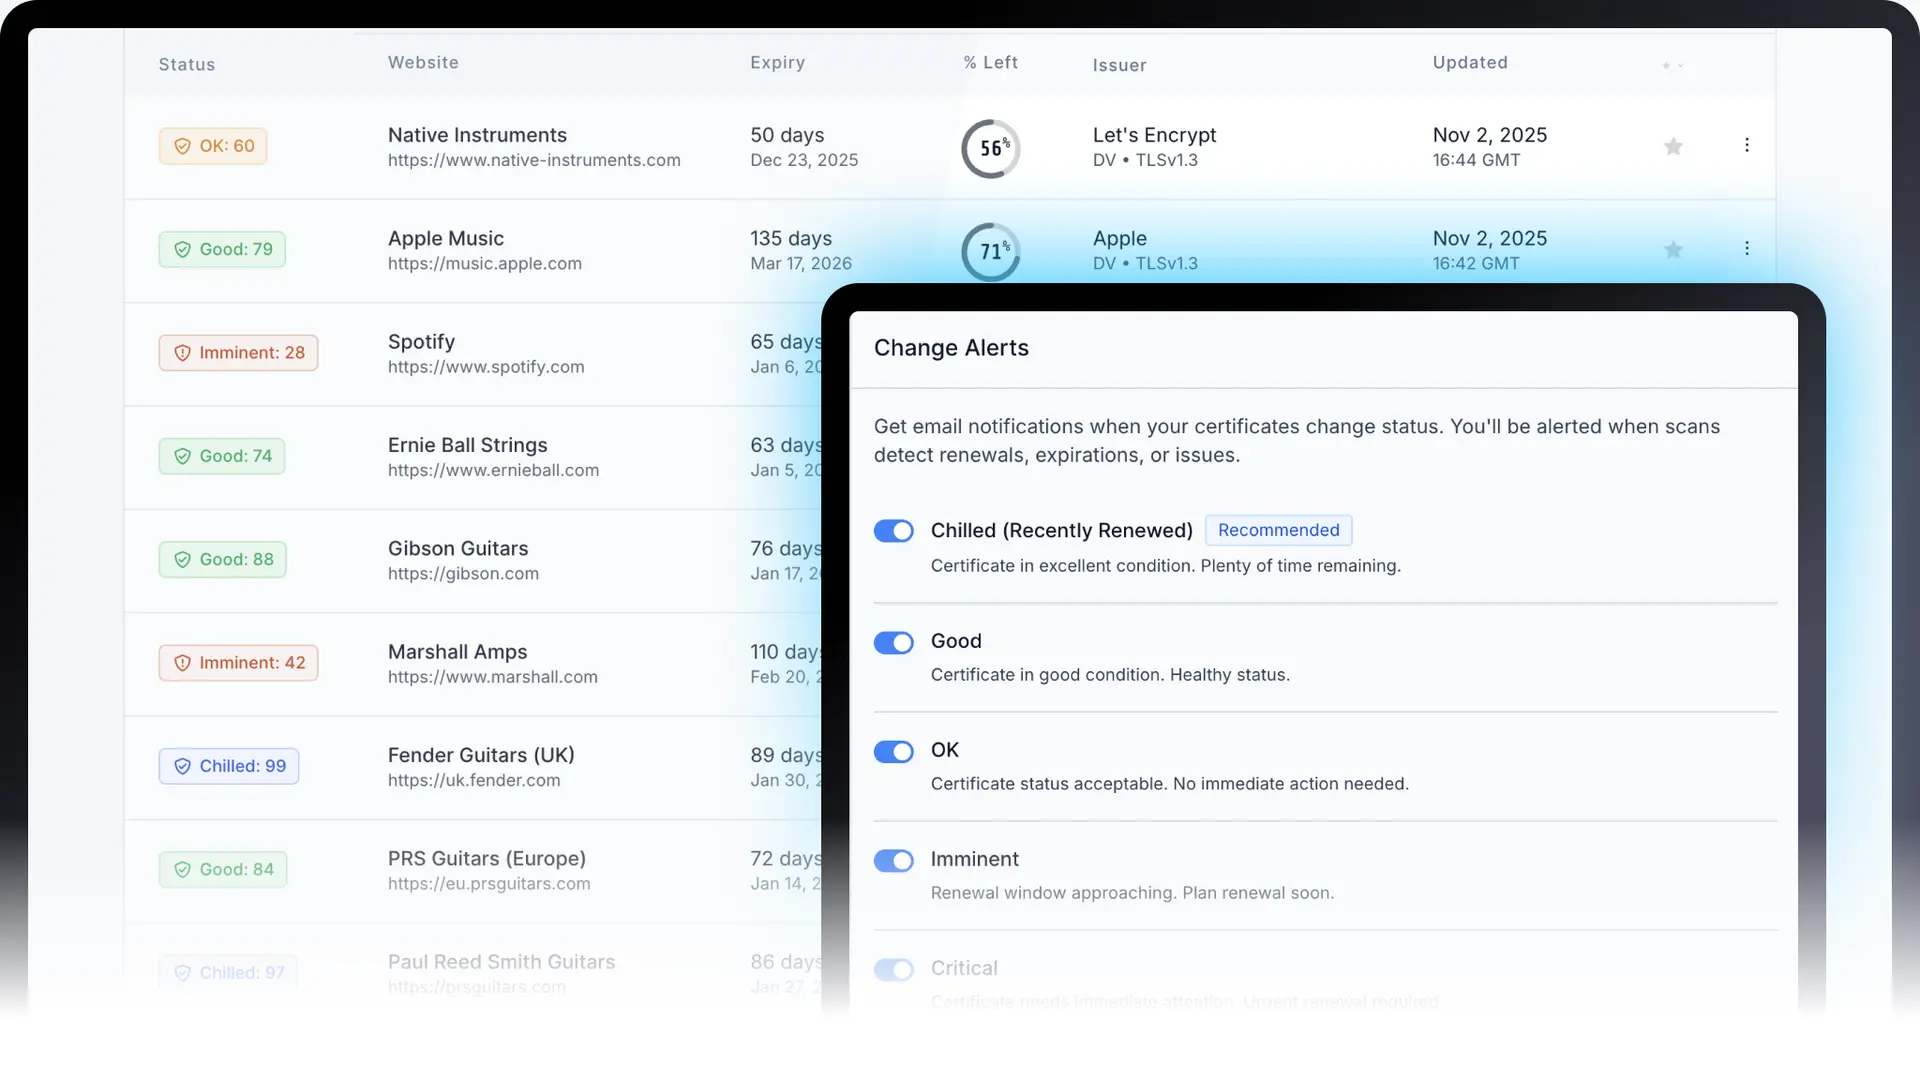This screenshot has height=1080, width=1920.
Task: Open the https://www.ernieball.com link
Action: (493, 470)
